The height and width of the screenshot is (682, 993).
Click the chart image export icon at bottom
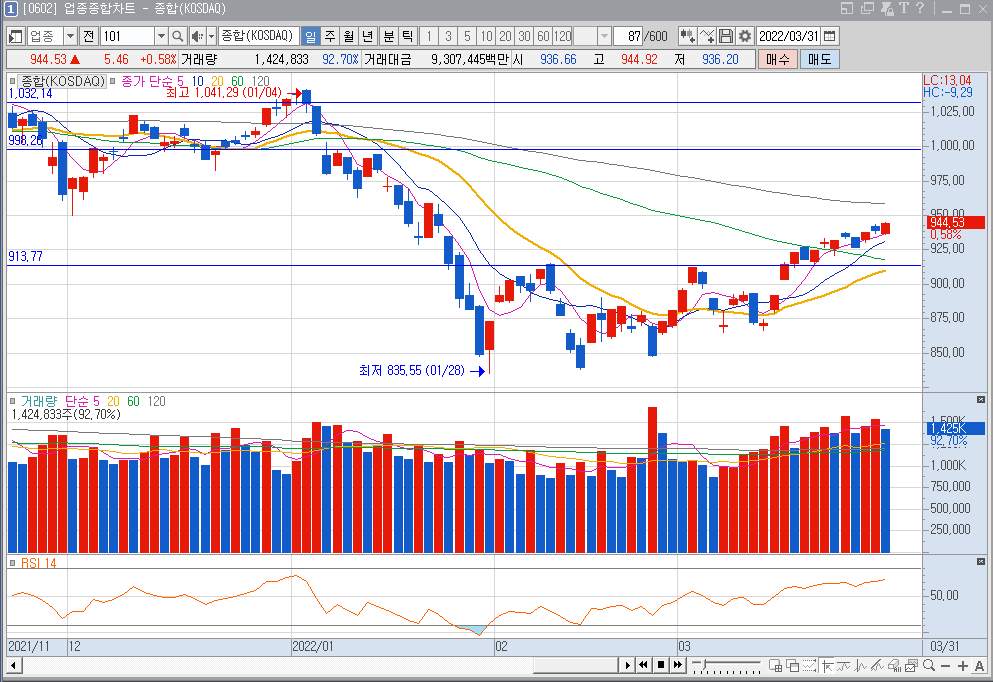[911, 665]
